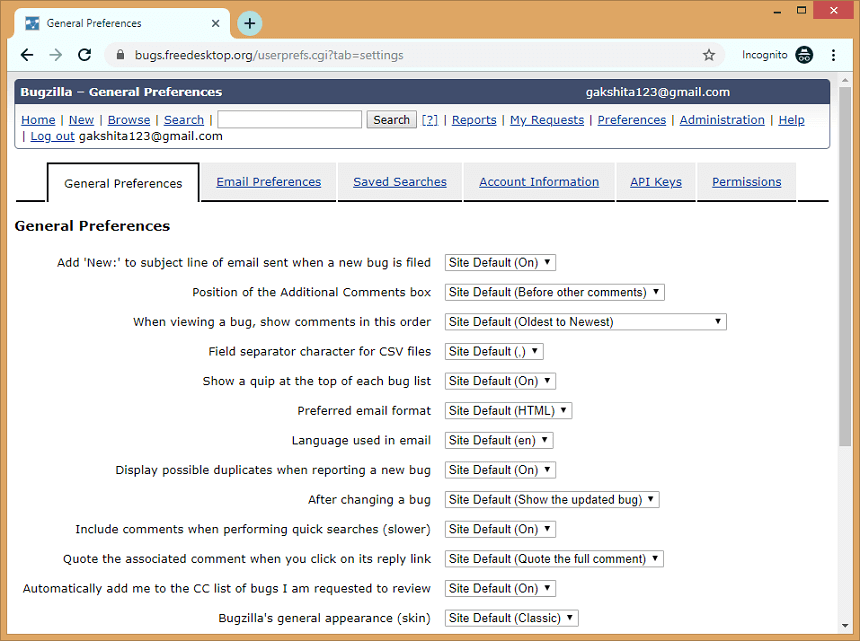Open the Browse link
Viewport: 860px width, 641px height.
coord(129,120)
